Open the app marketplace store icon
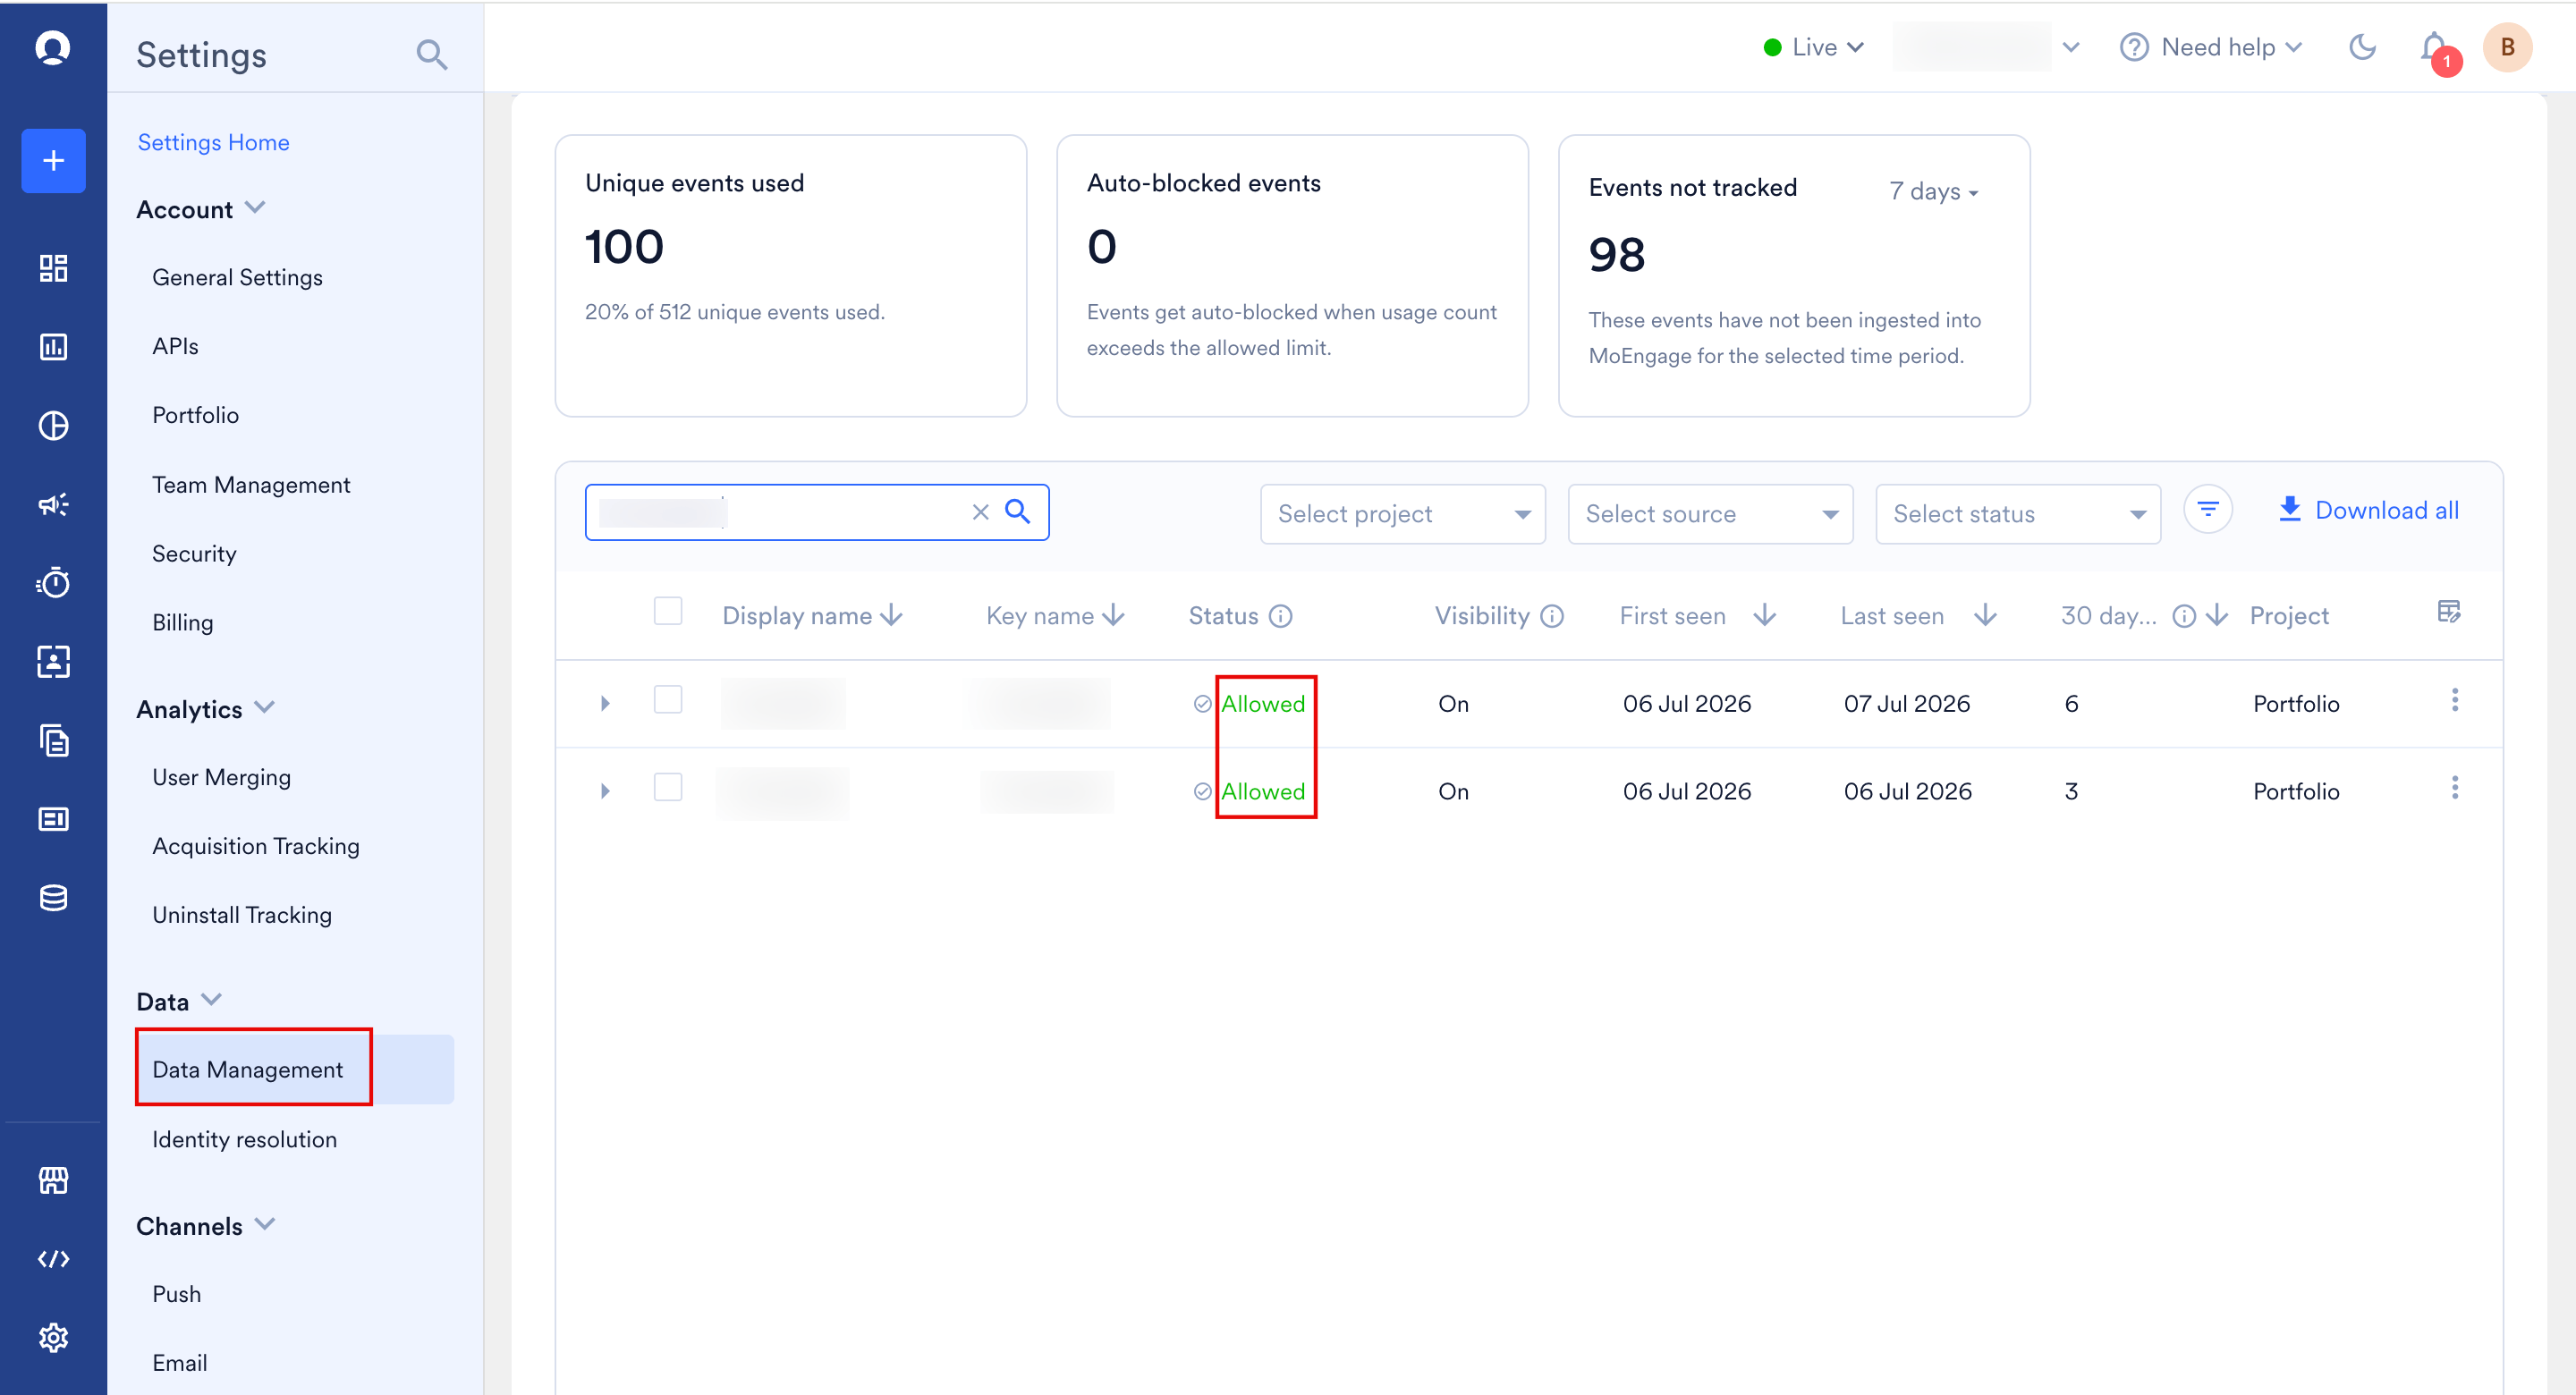The image size is (2576, 1395). pyautogui.click(x=53, y=1181)
